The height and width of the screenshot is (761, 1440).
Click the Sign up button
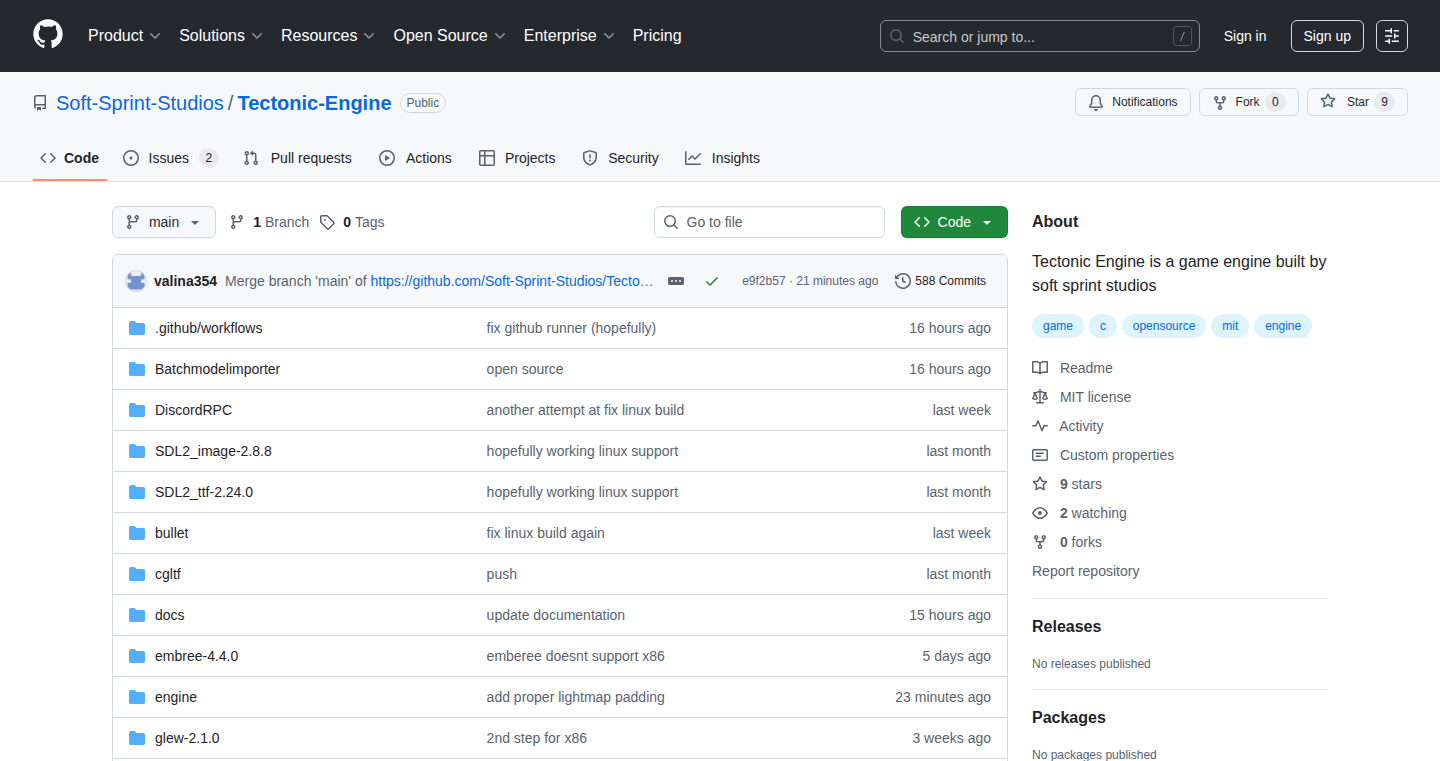tap(1327, 36)
